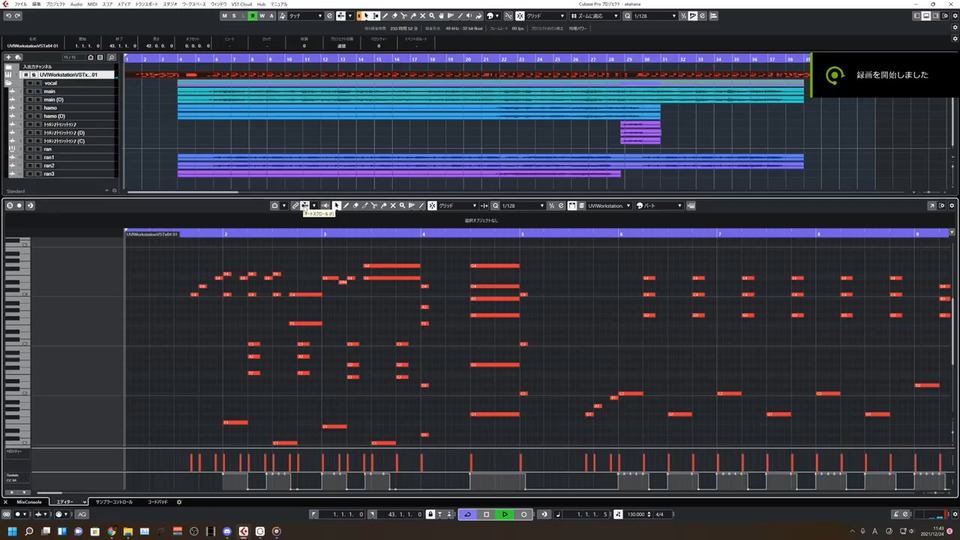Click the Cubase icon in the Windows taskbar
The height and width of the screenshot is (540, 960).
(244, 531)
